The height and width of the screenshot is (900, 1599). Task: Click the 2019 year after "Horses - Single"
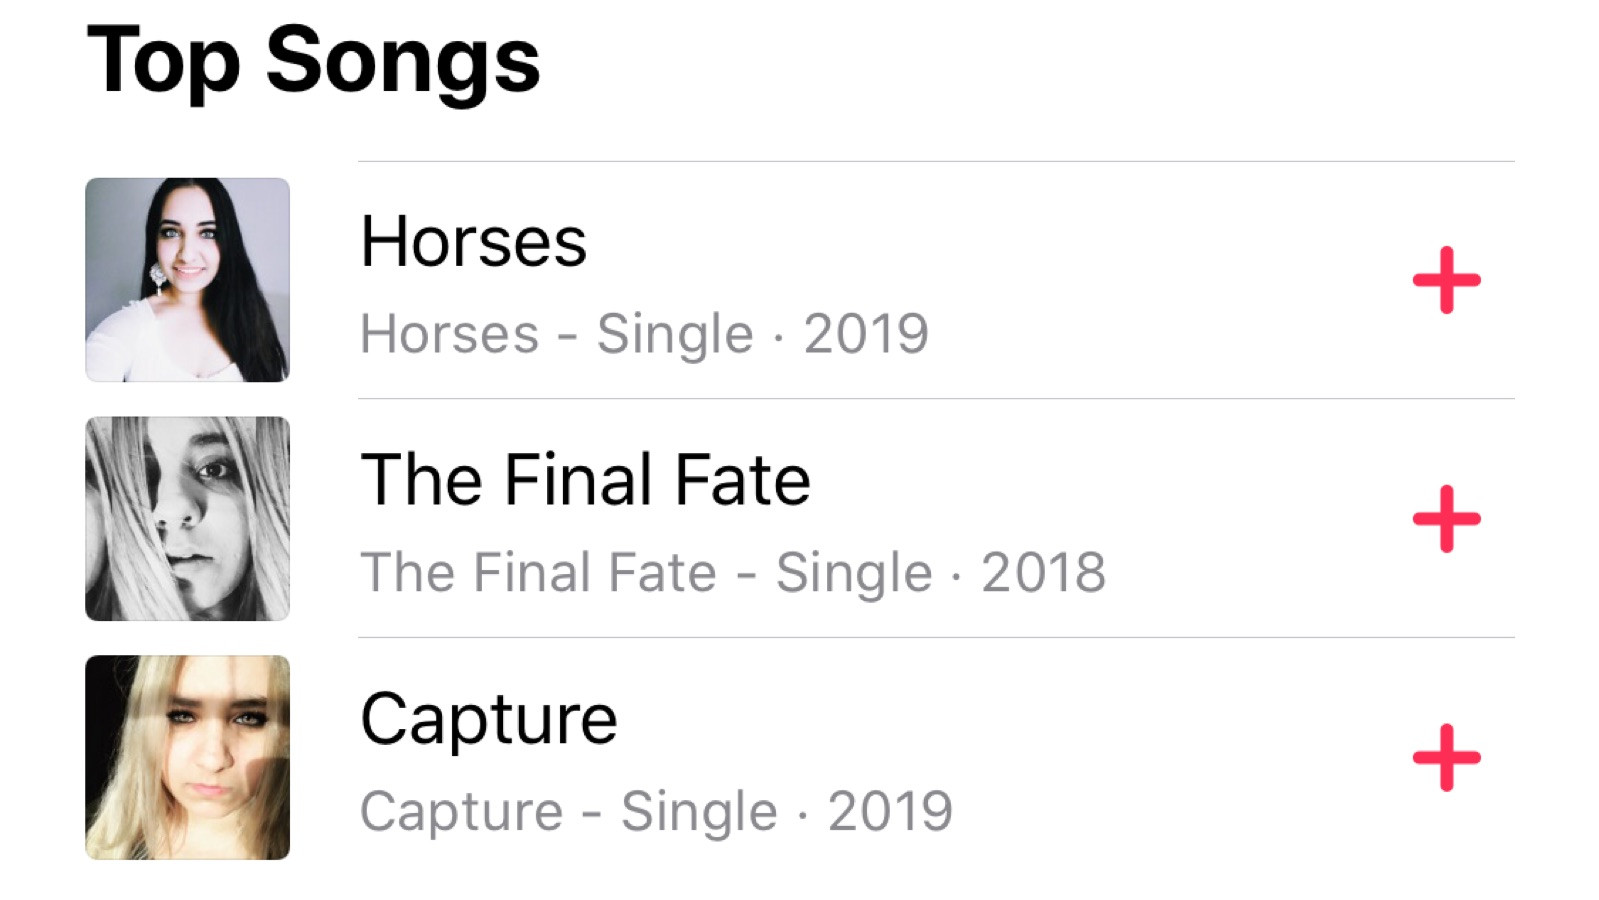coord(866,334)
